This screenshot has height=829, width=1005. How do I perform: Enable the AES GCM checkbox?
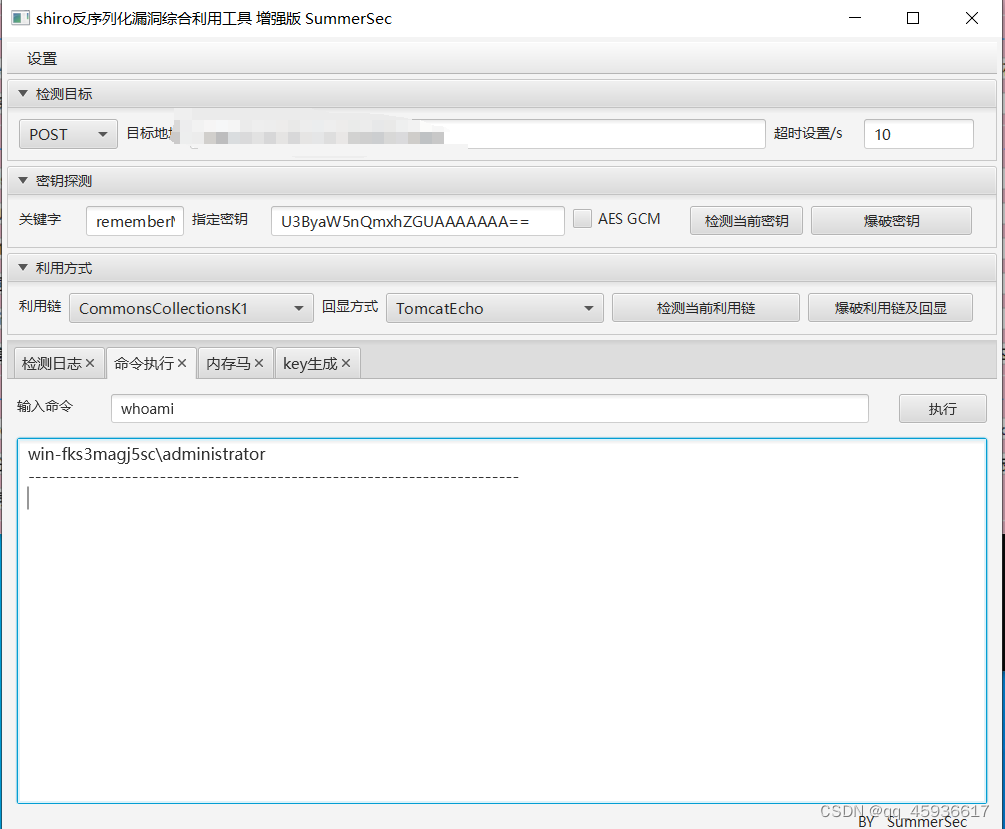[582, 219]
